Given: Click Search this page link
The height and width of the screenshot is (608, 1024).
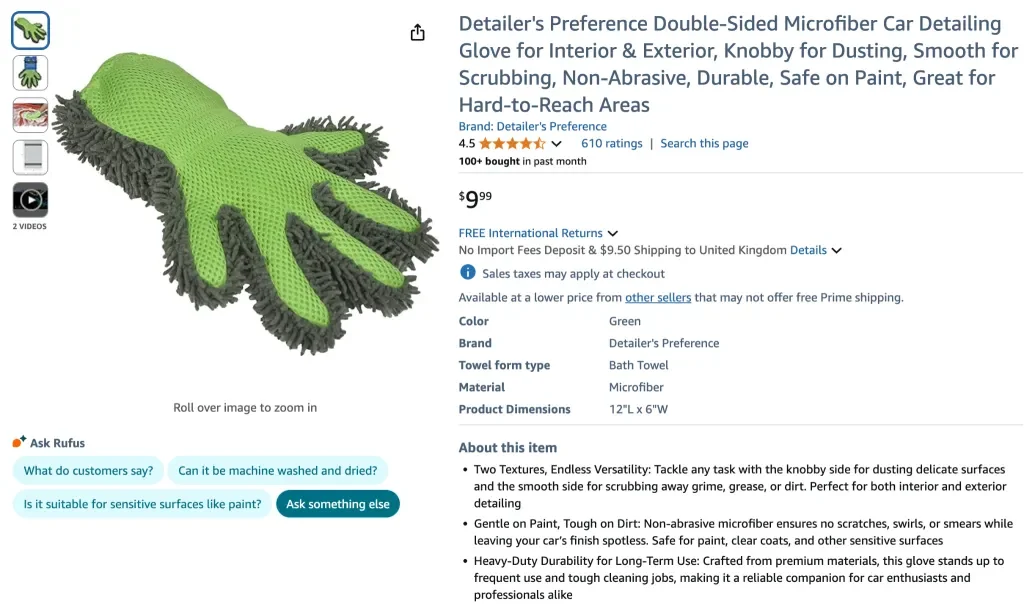Looking at the screenshot, I should point(704,143).
